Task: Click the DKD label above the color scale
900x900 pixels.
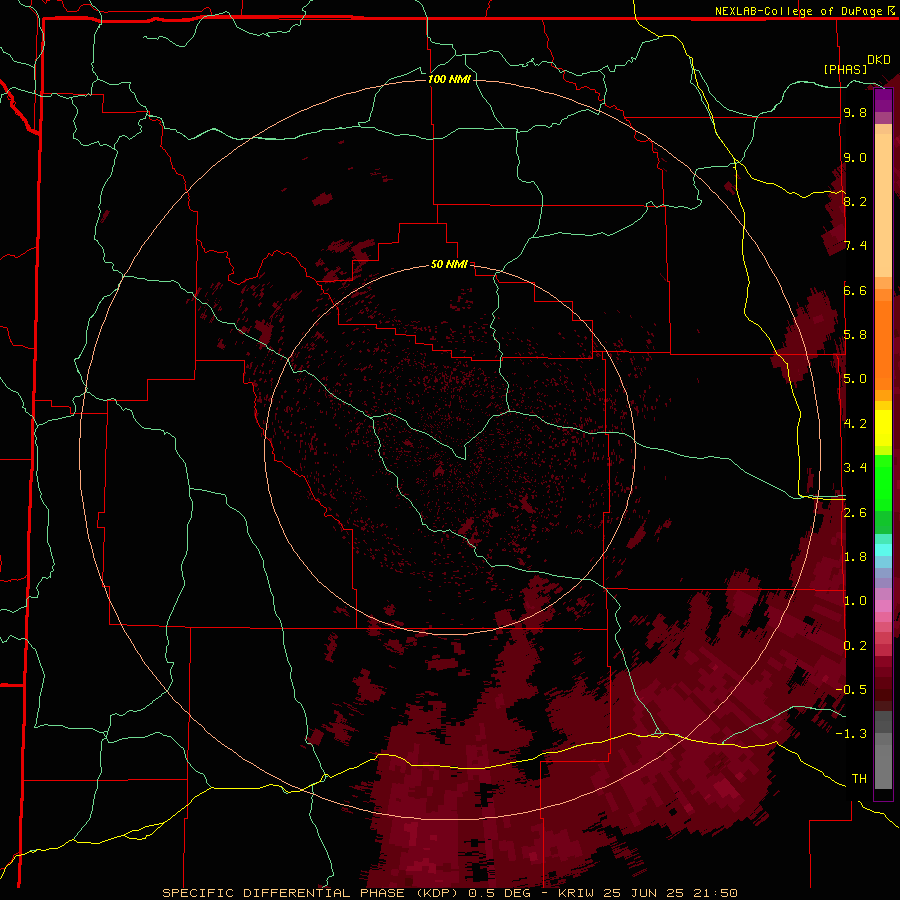Action: [878, 60]
